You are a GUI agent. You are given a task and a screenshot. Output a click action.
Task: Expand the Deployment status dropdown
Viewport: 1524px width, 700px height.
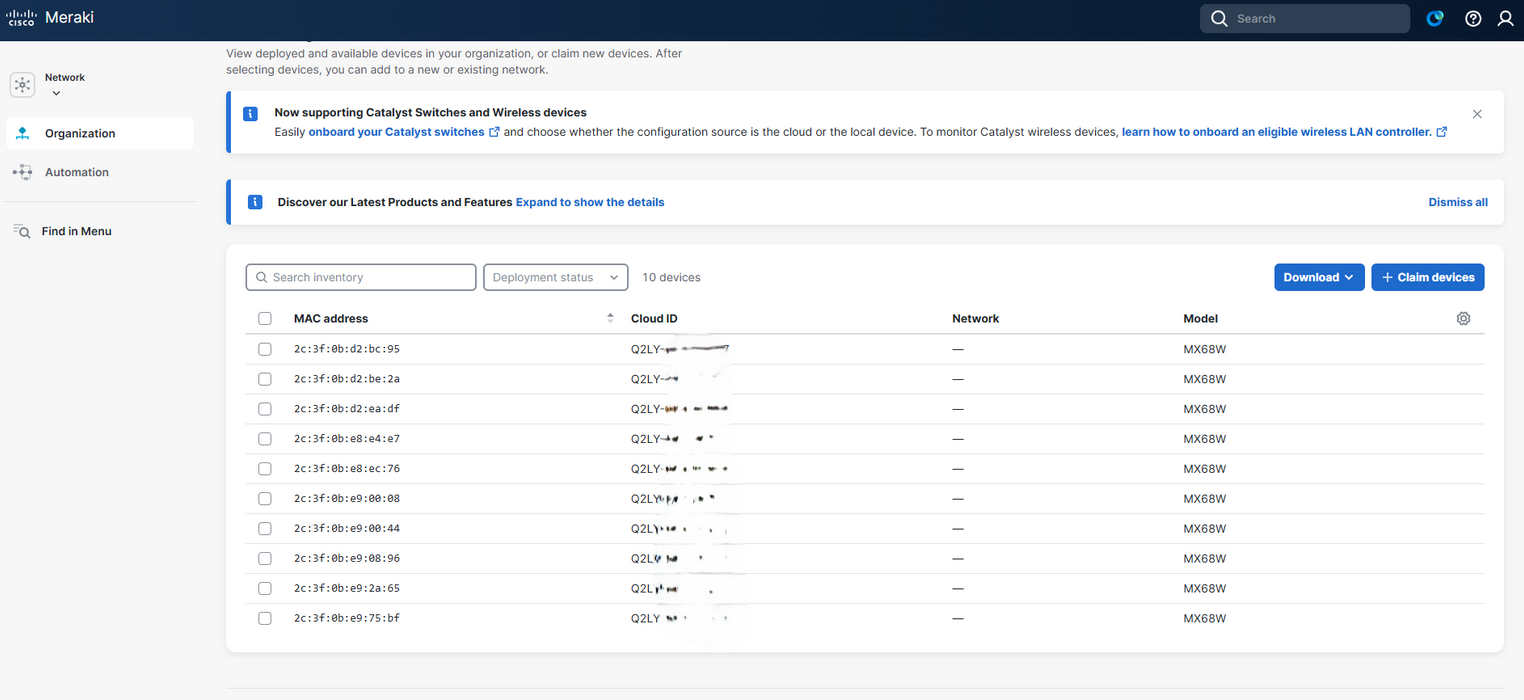555,277
